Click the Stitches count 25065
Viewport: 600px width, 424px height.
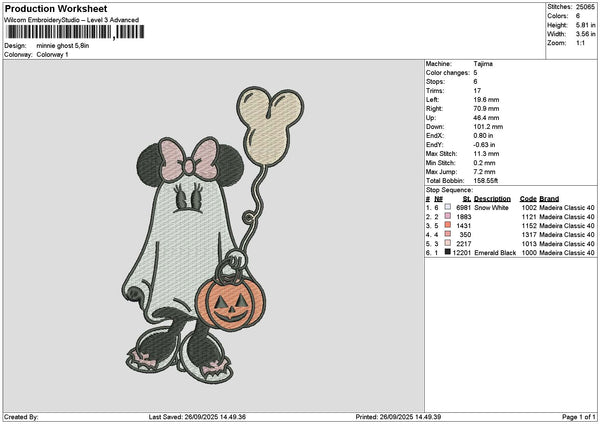586,7
